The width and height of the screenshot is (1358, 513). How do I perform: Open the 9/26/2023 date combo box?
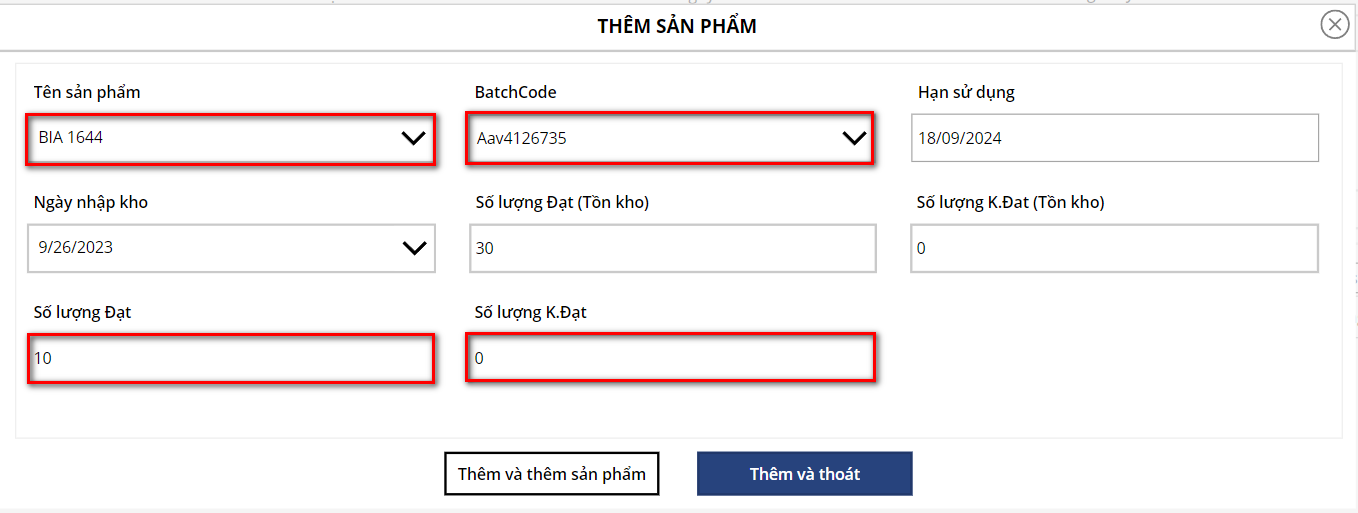point(200,248)
